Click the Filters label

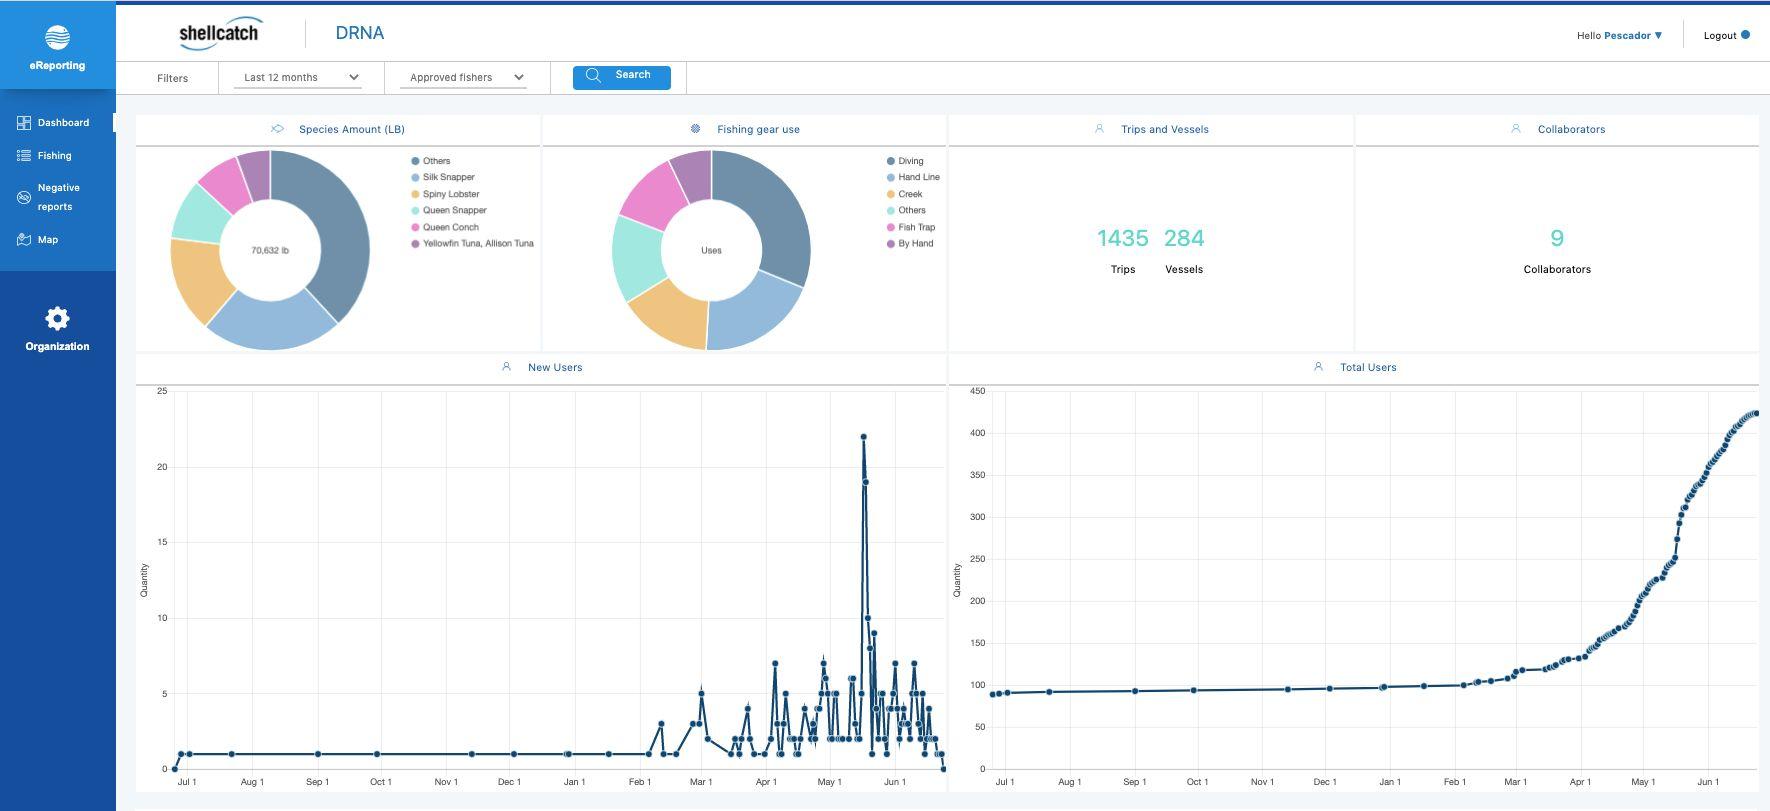(x=172, y=78)
